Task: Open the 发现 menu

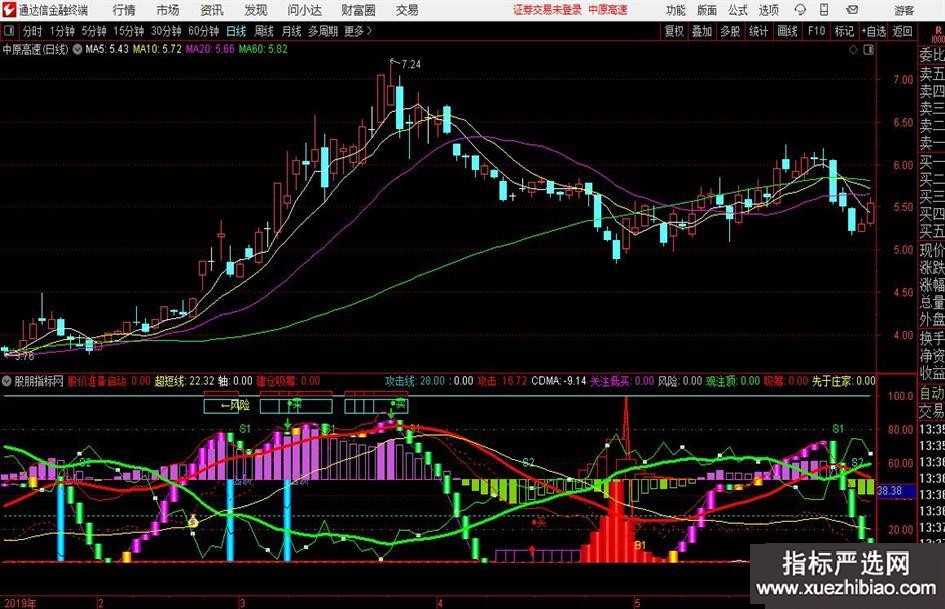Action: coord(256,10)
